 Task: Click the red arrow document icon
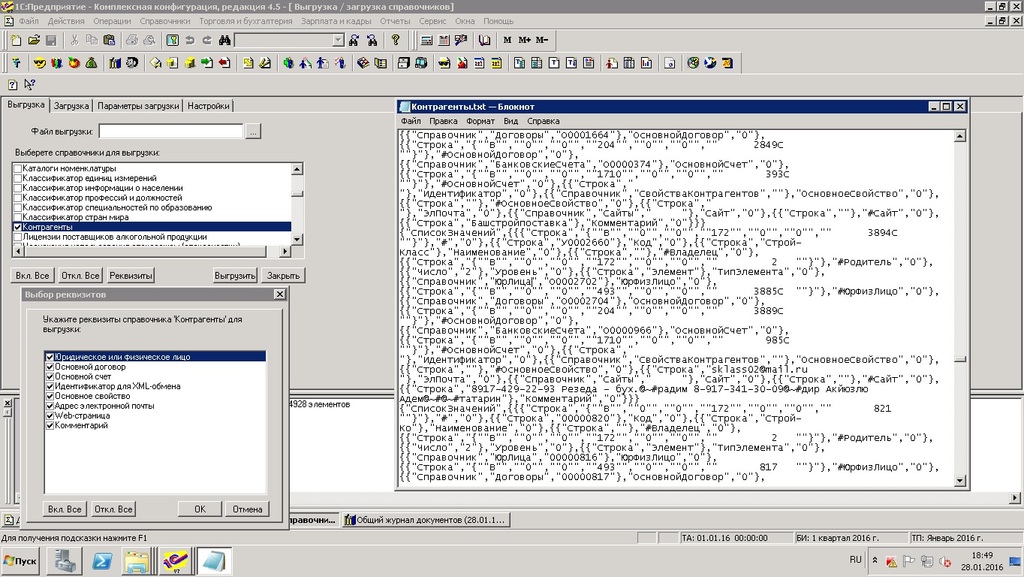point(225,63)
